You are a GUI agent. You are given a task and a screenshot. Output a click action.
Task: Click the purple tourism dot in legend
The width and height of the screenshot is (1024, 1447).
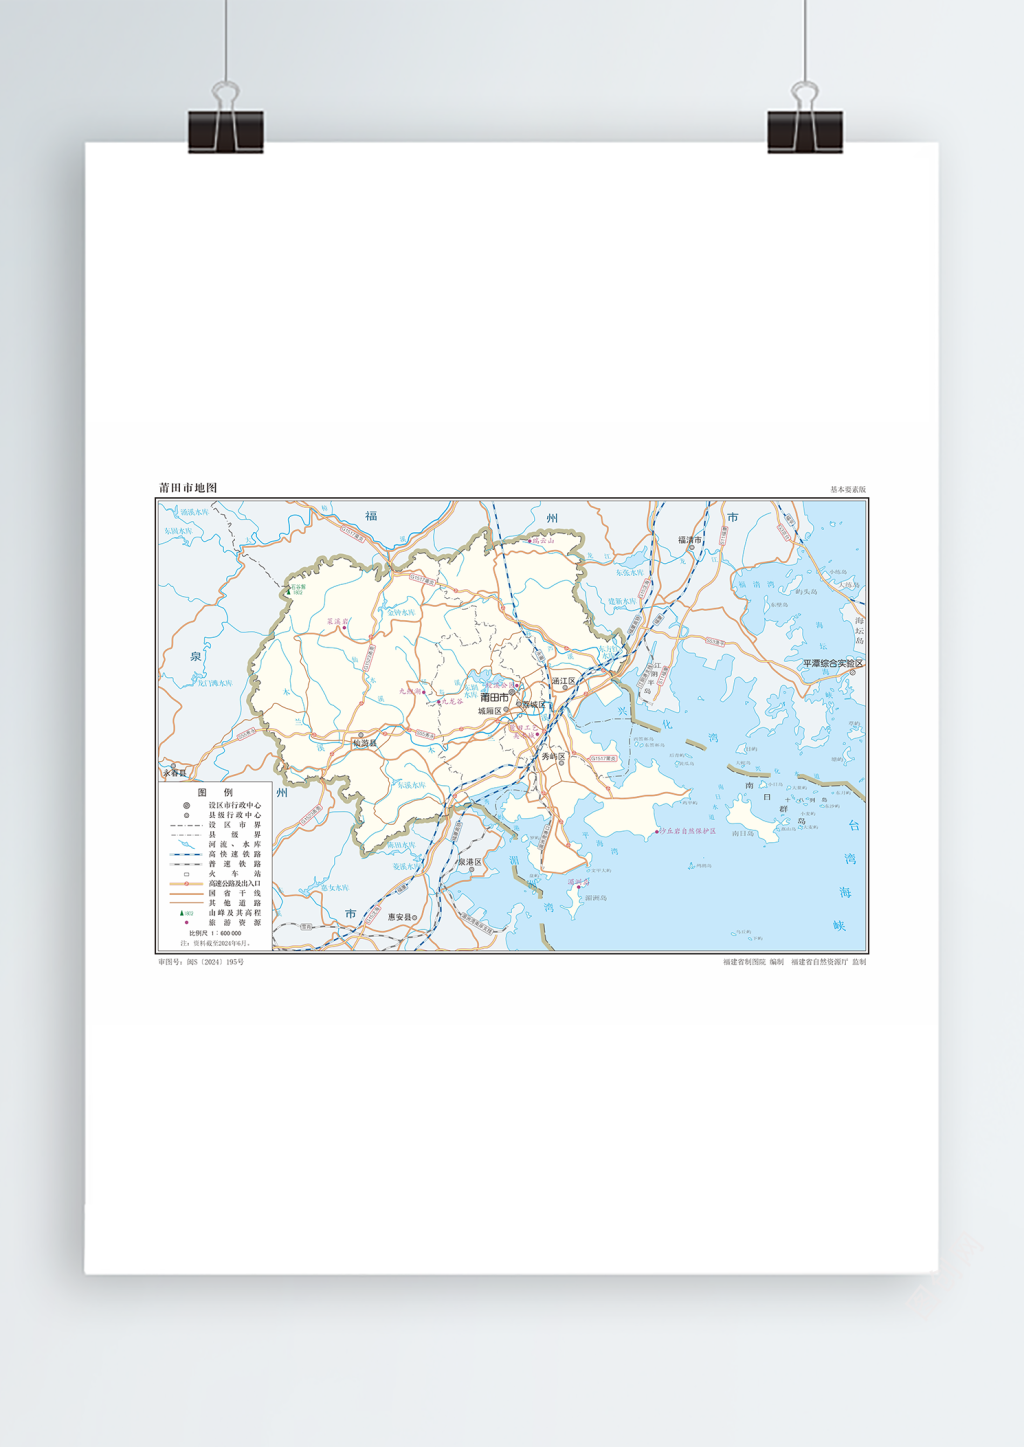[x=186, y=923]
